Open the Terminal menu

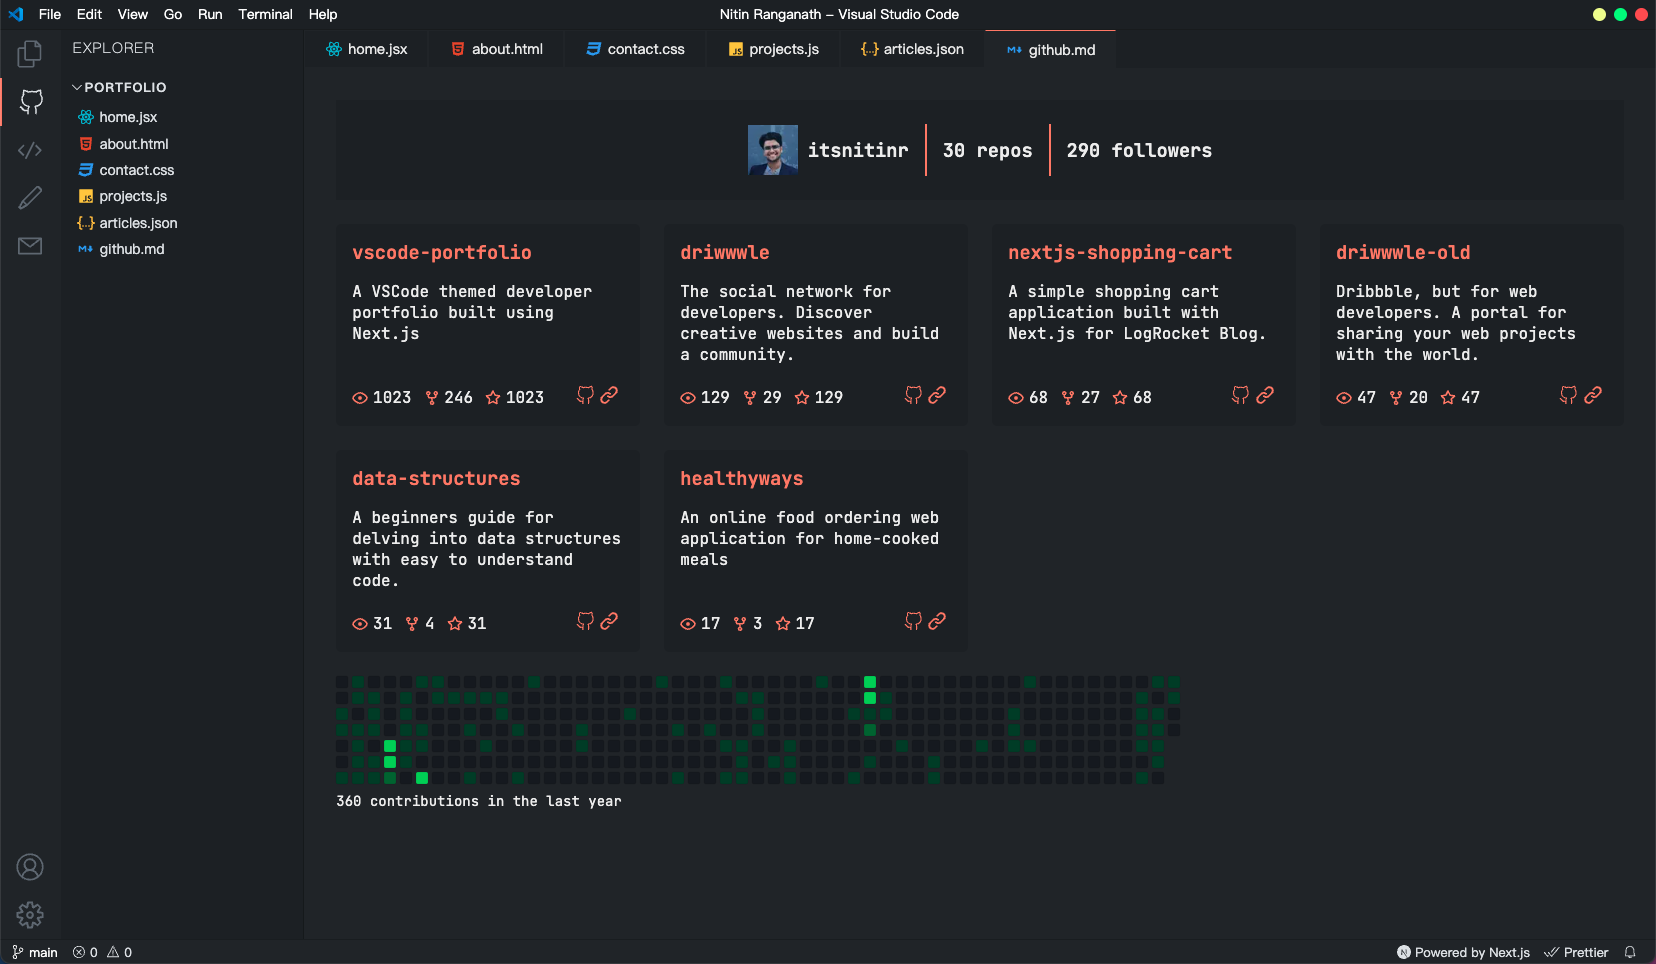[x=265, y=14]
